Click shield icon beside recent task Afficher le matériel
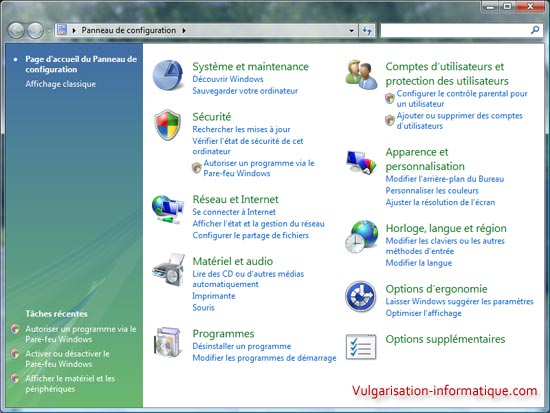The image size is (550, 413). [x=15, y=379]
